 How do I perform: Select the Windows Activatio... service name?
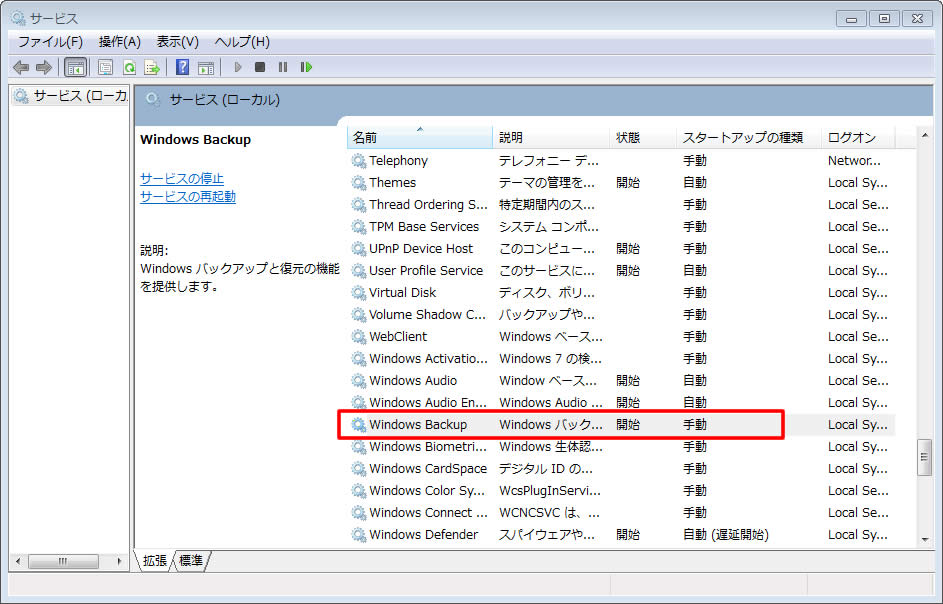click(x=428, y=359)
